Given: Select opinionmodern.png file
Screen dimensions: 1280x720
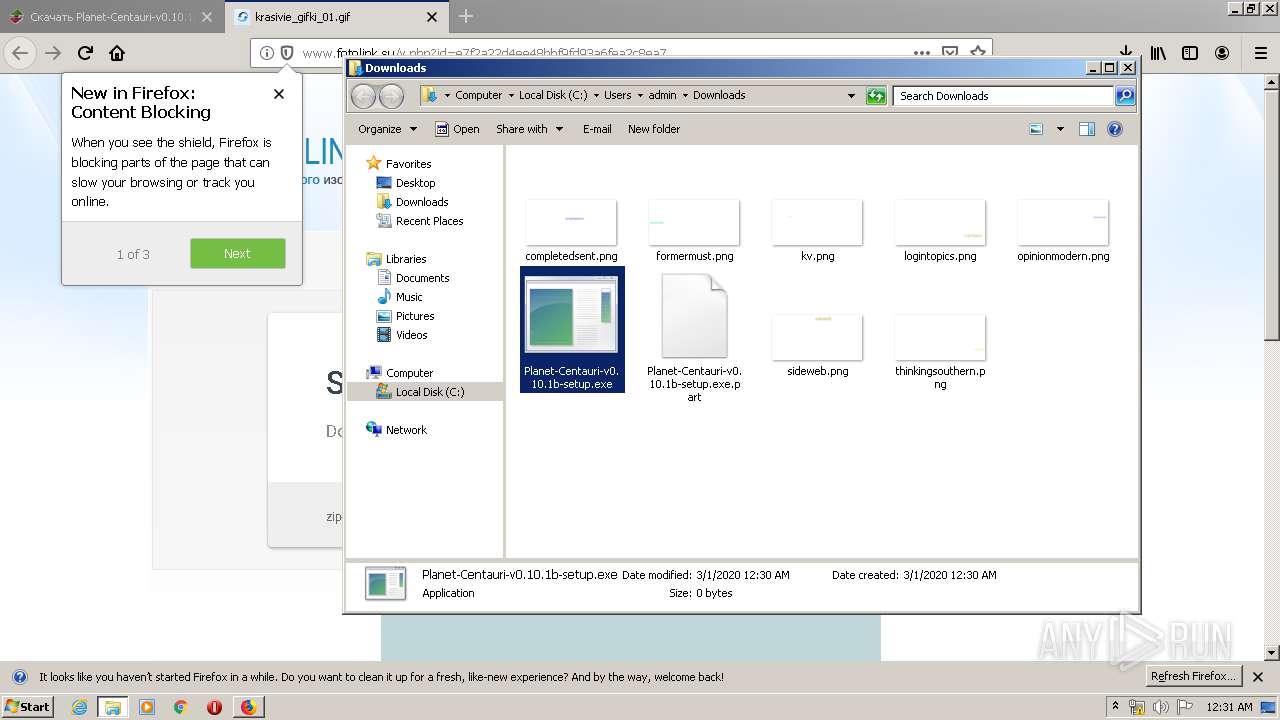Looking at the screenshot, I should [1063, 231].
